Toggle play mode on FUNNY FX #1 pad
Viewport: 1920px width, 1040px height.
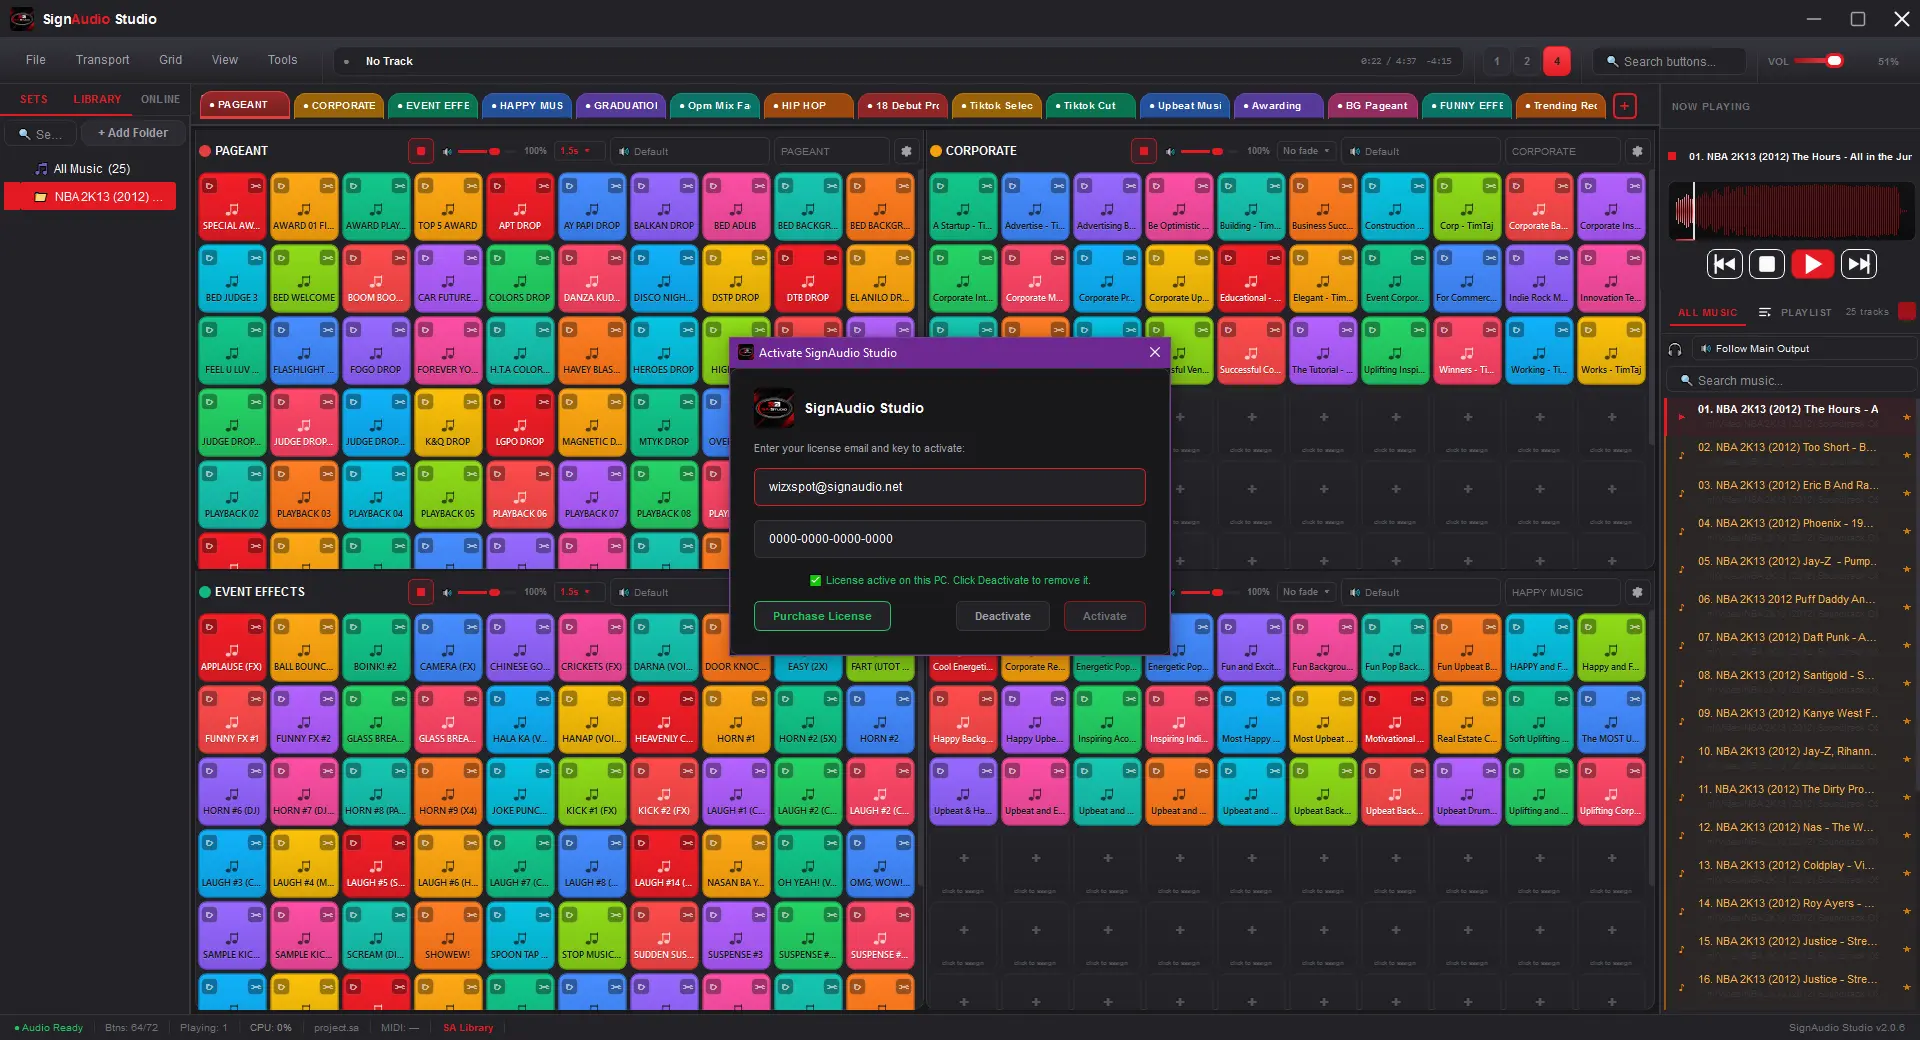pos(210,699)
